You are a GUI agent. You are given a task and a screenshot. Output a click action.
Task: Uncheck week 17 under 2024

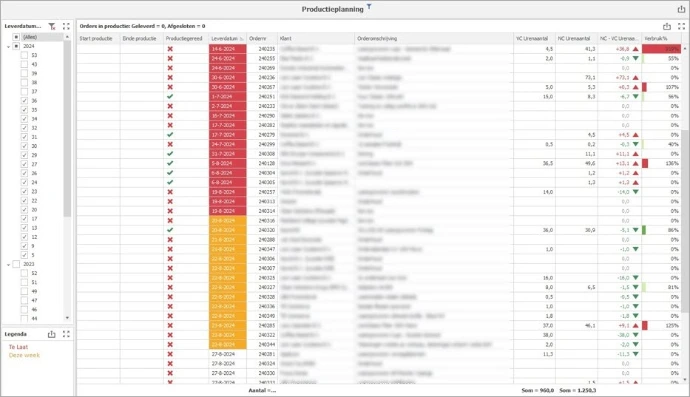click(x=24, y=219)
